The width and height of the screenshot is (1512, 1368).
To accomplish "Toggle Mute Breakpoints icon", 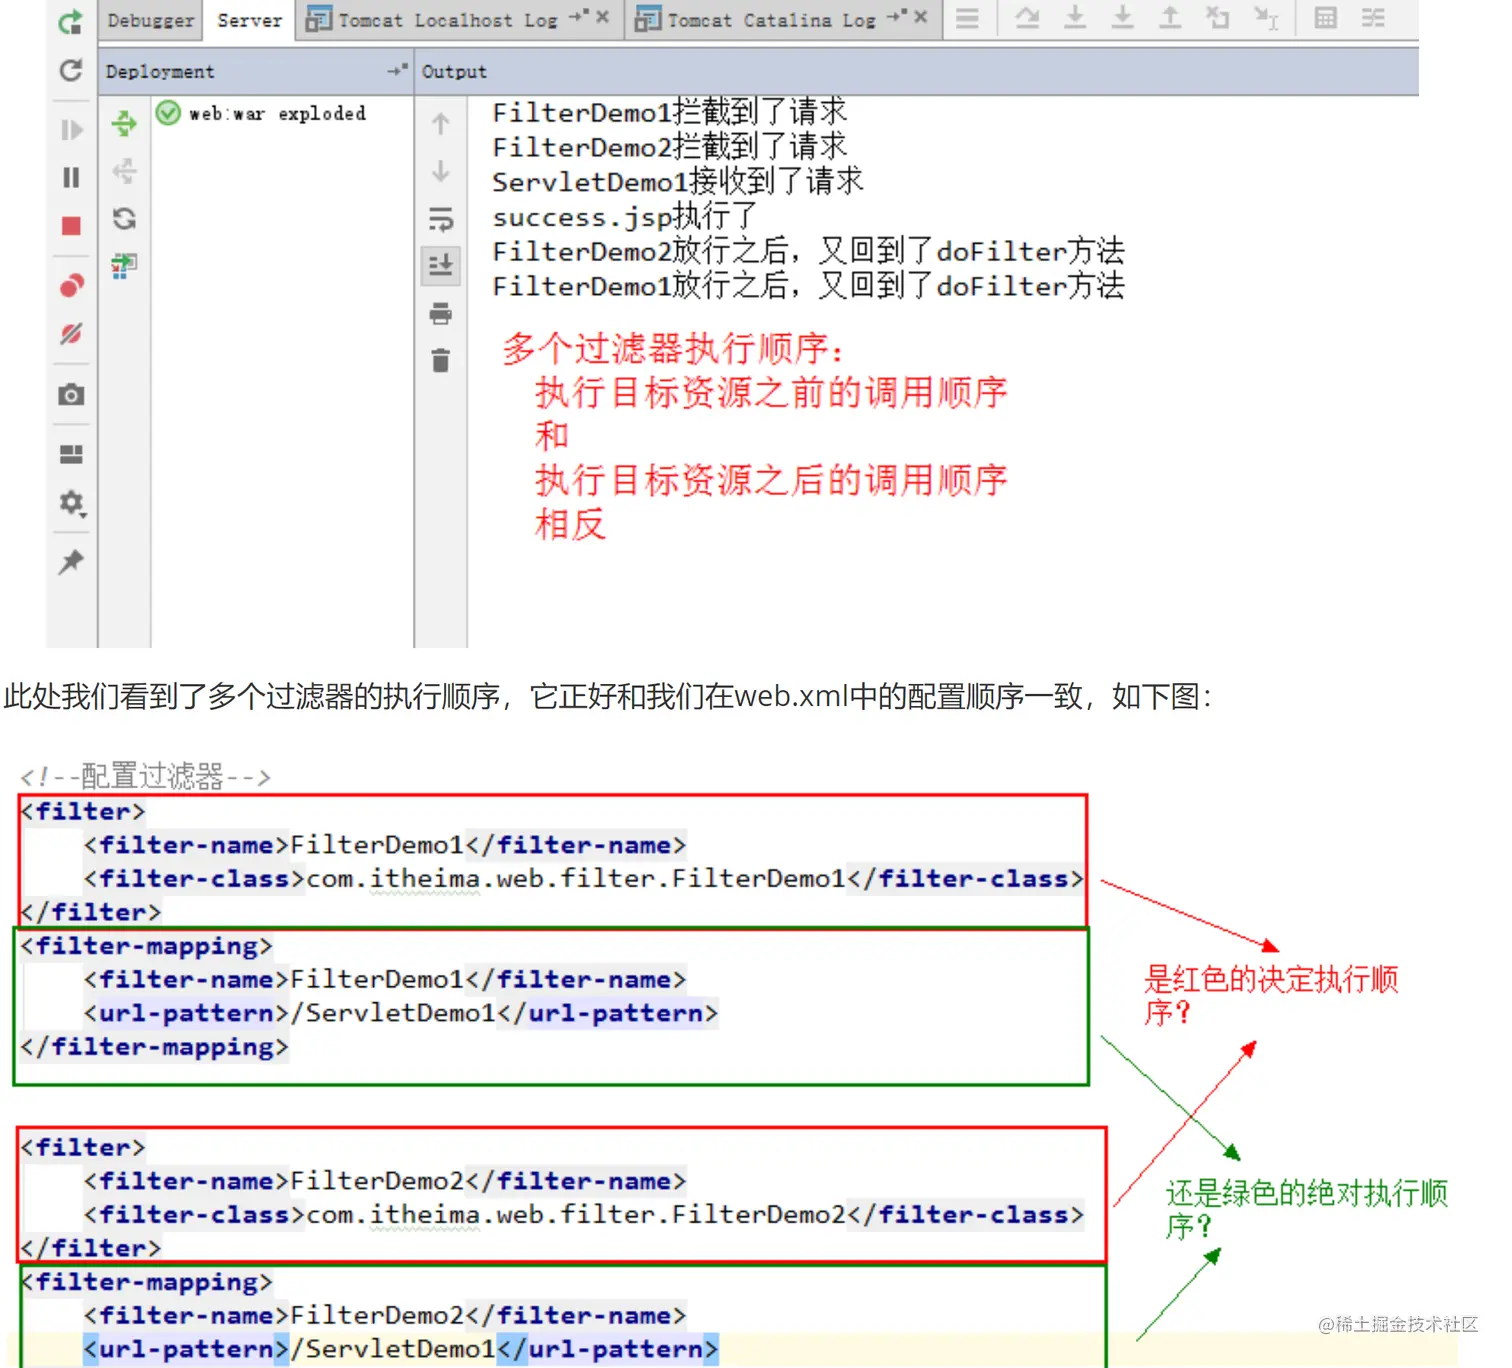I will coord(70,333).
